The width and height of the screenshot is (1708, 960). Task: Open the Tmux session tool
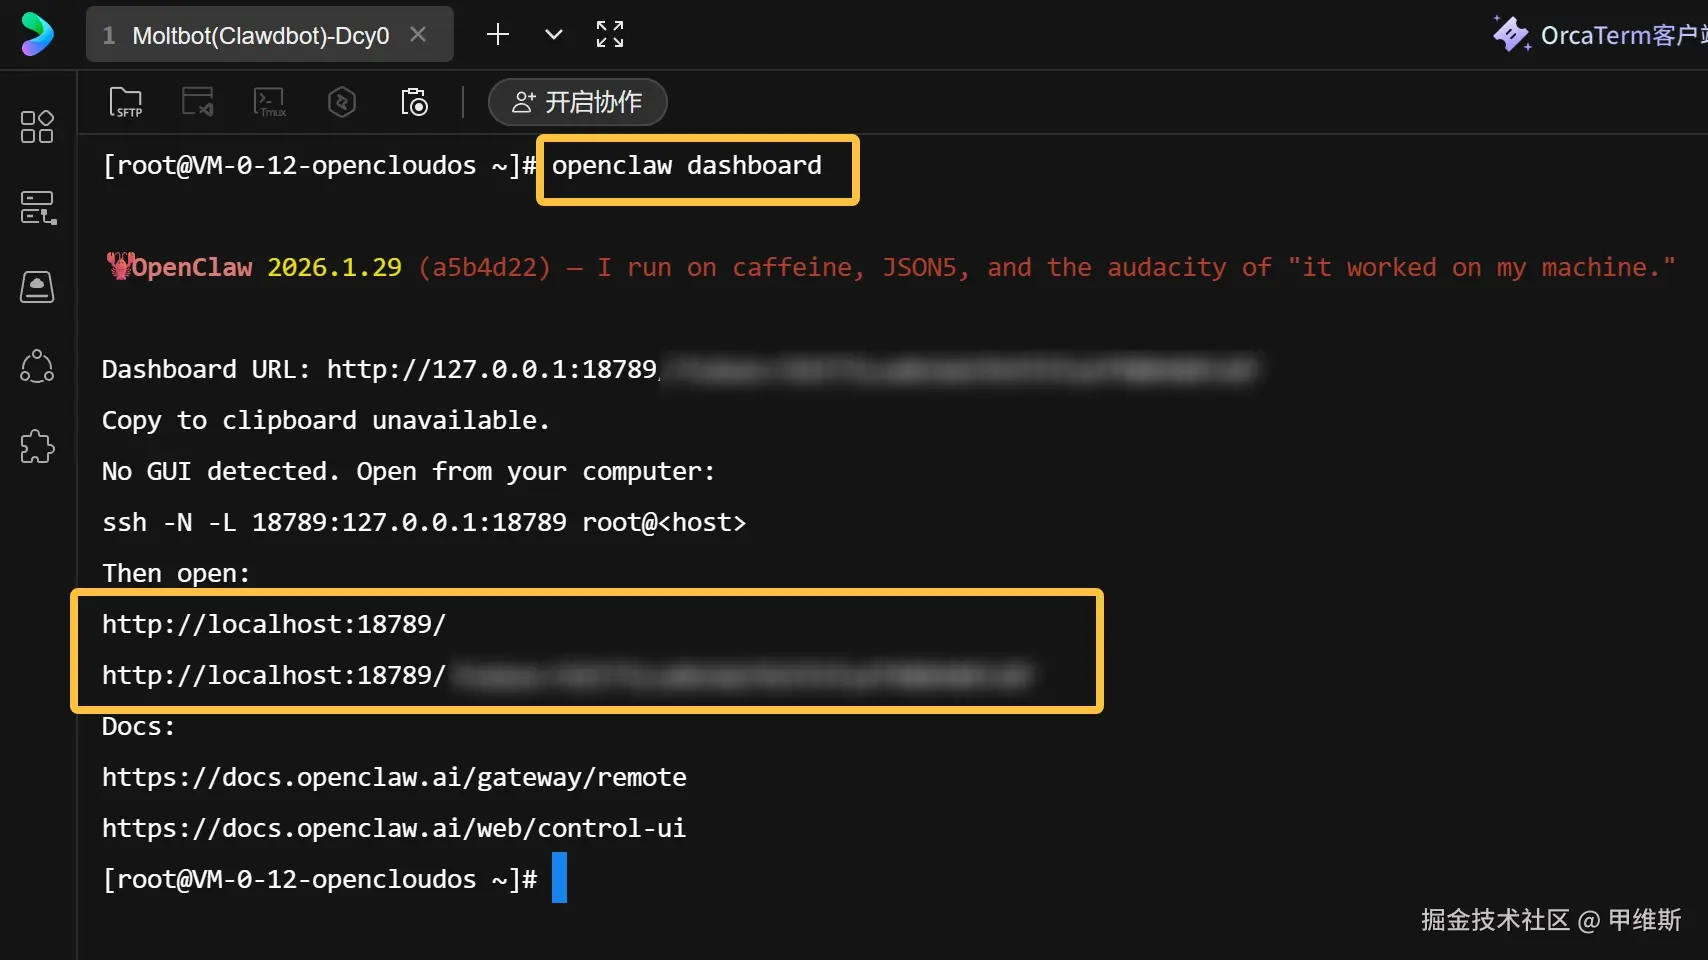tap(270, 102)
